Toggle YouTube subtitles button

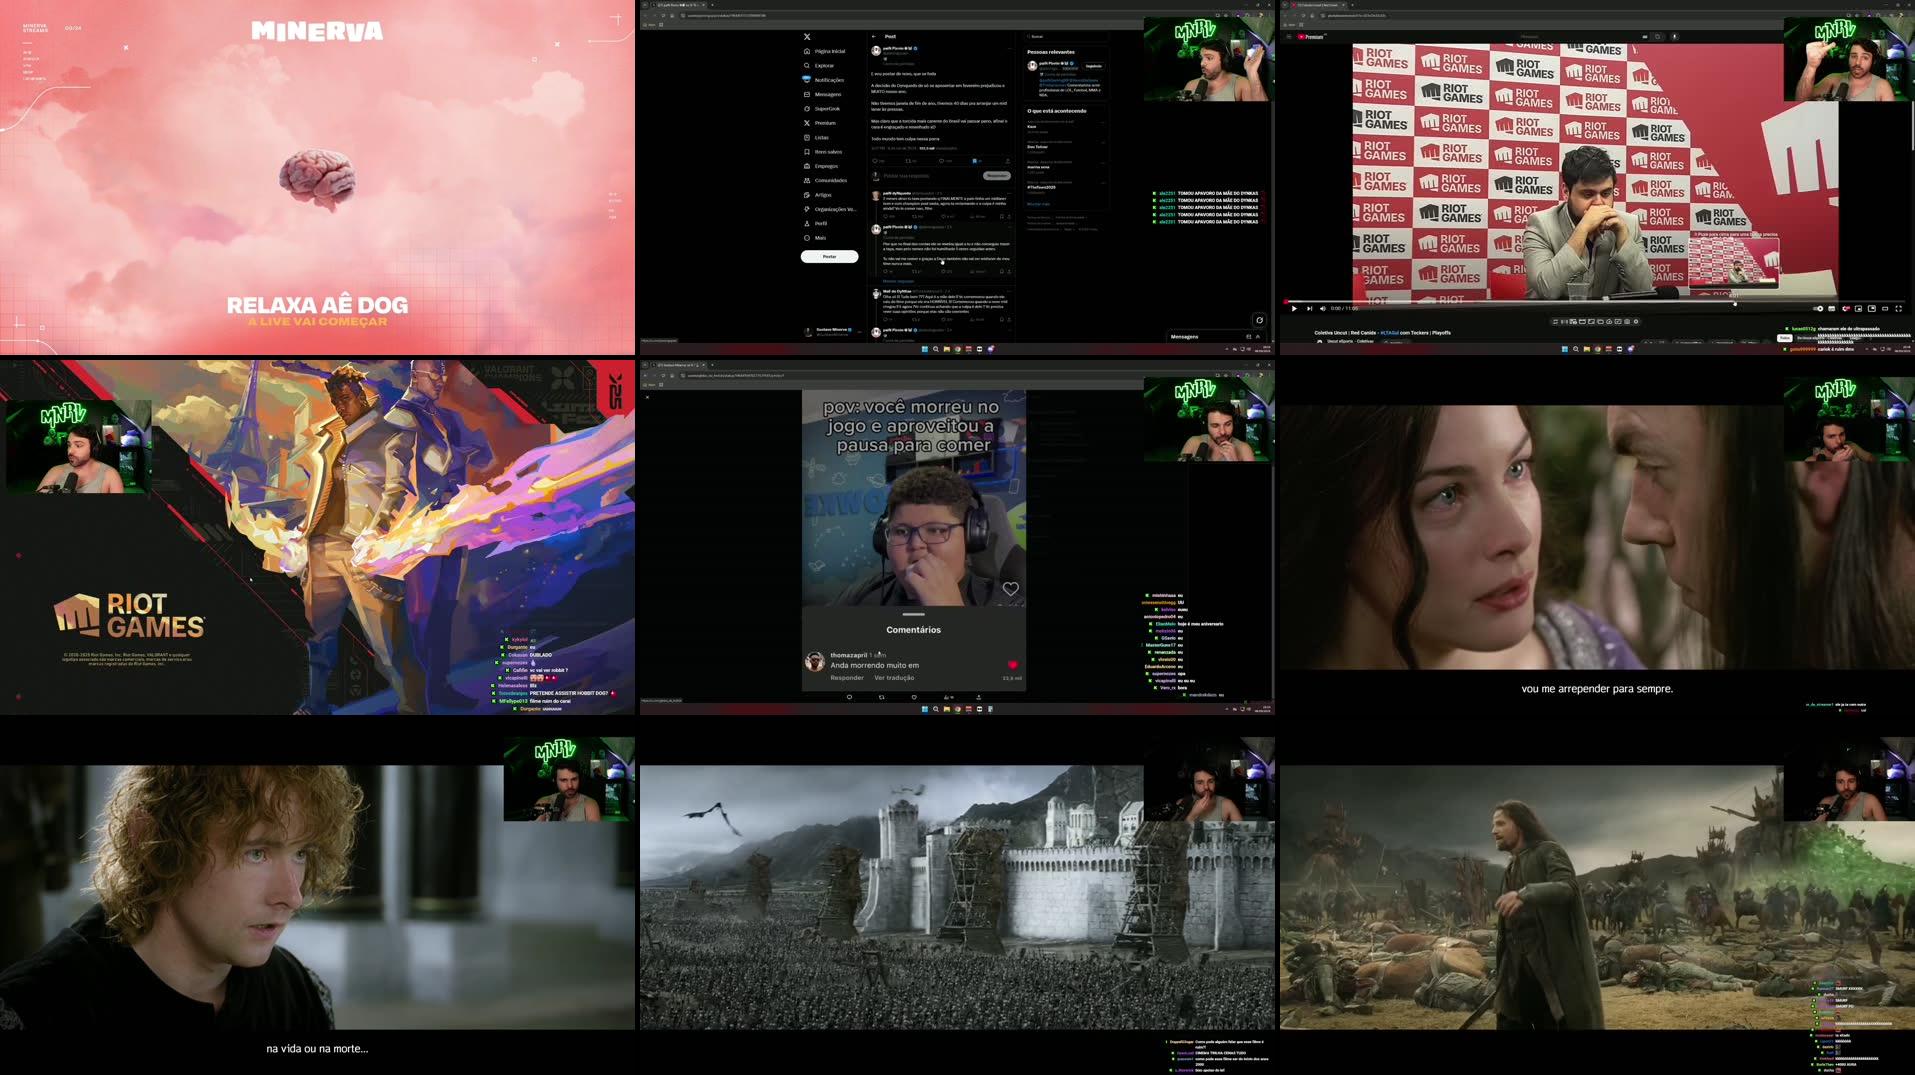pos(1832,308)
